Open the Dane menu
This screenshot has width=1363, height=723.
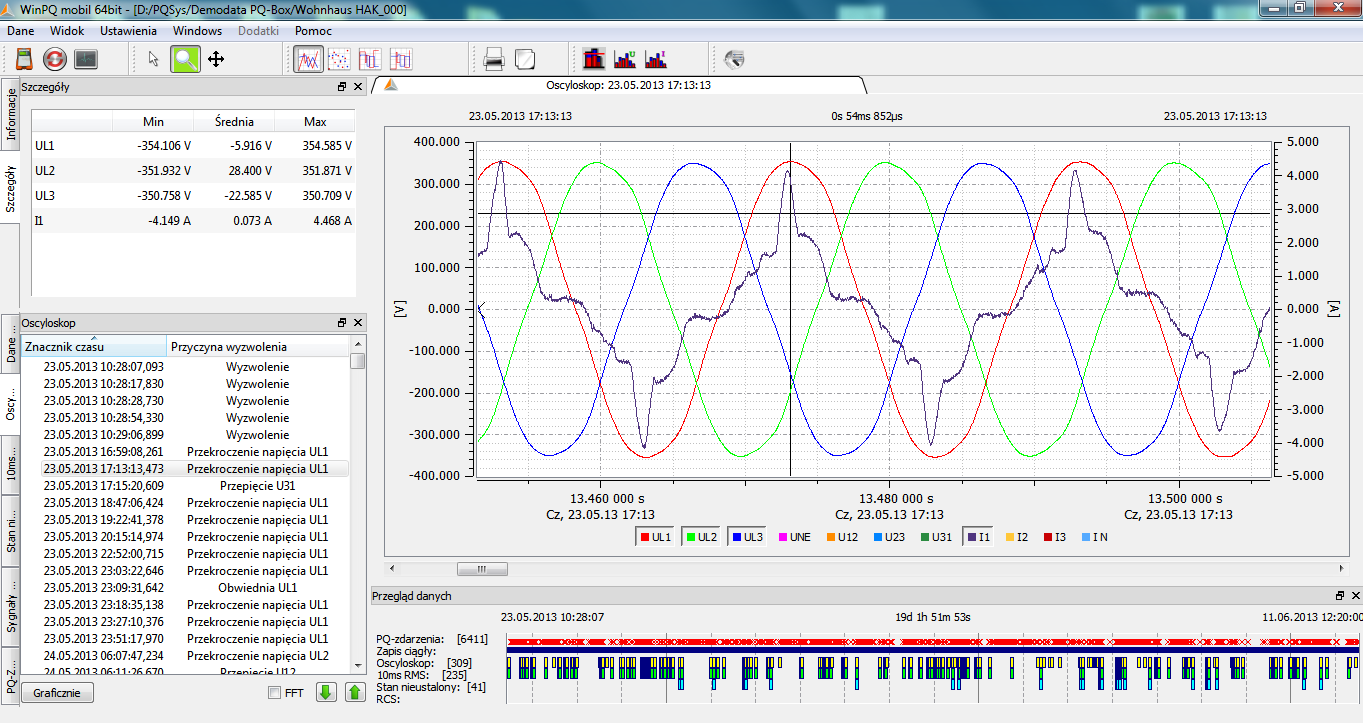point(21,31)
